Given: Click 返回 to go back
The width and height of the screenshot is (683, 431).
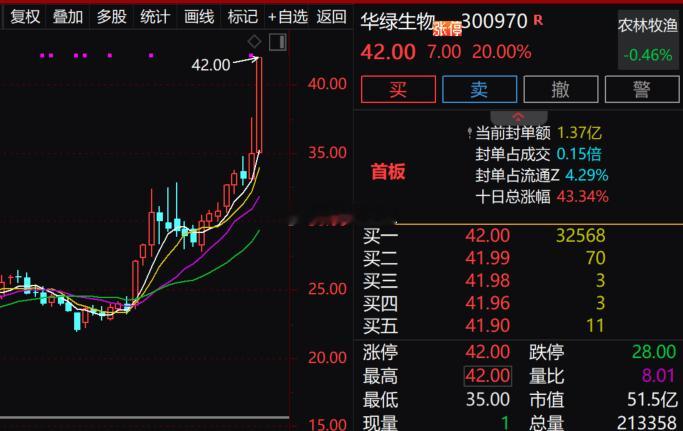Looking at the screenshot, I should (x=331, y=17).
